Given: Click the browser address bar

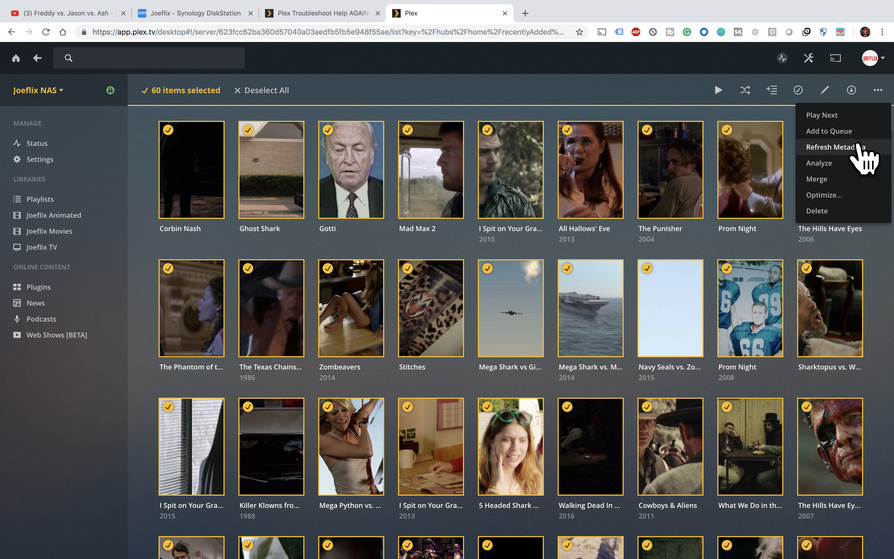Looking at the screenshot, I should tap(328, 32).
